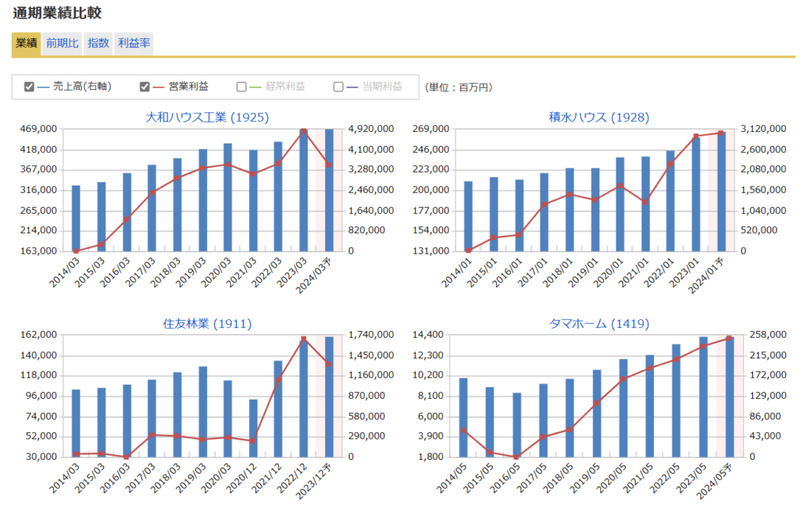Click the 3,120,000 right-axis value in 積水ハウス chart
The height and width of the screenshot is (505, 800).
[x=763, y=129]
